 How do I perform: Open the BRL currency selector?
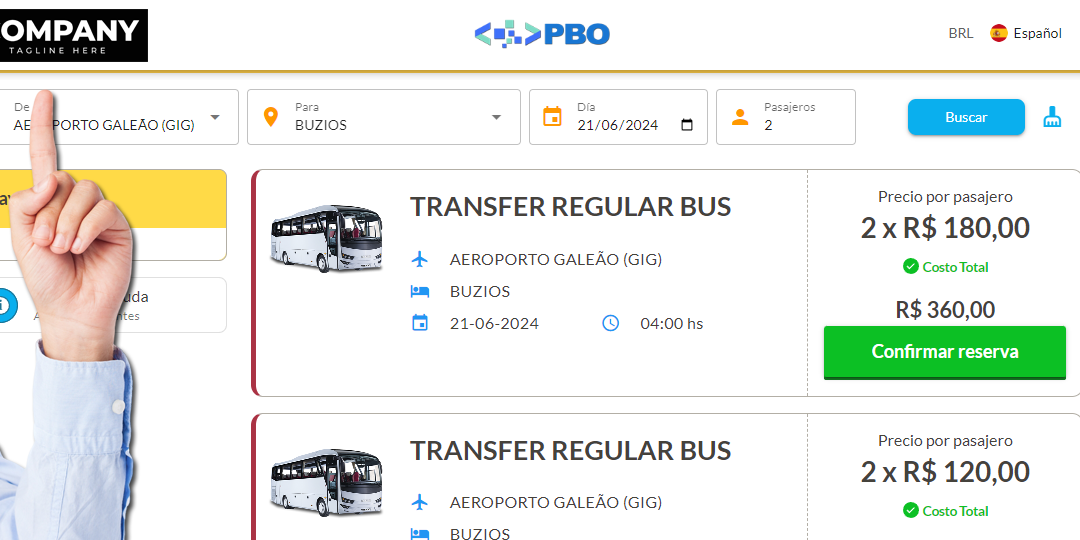(960, 33)
